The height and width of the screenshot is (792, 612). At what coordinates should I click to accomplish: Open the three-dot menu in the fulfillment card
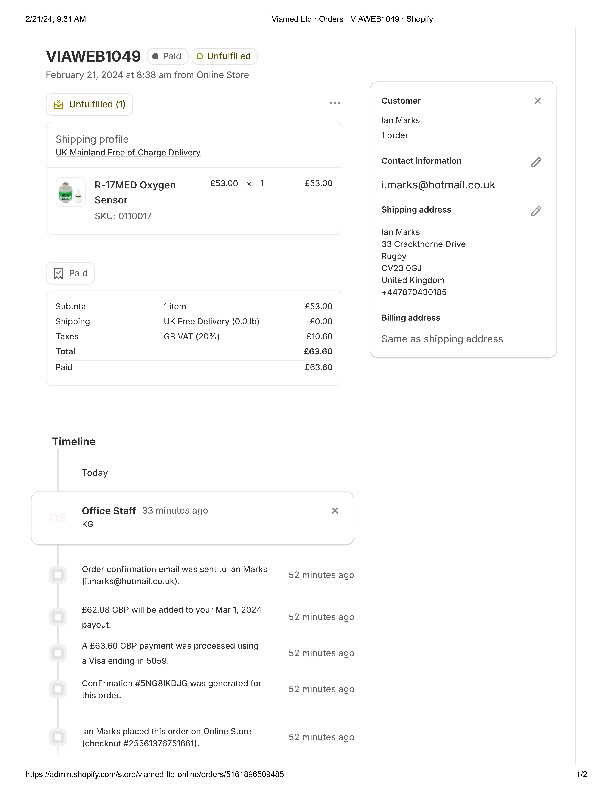pyautogui.click(x=334, y=103)
